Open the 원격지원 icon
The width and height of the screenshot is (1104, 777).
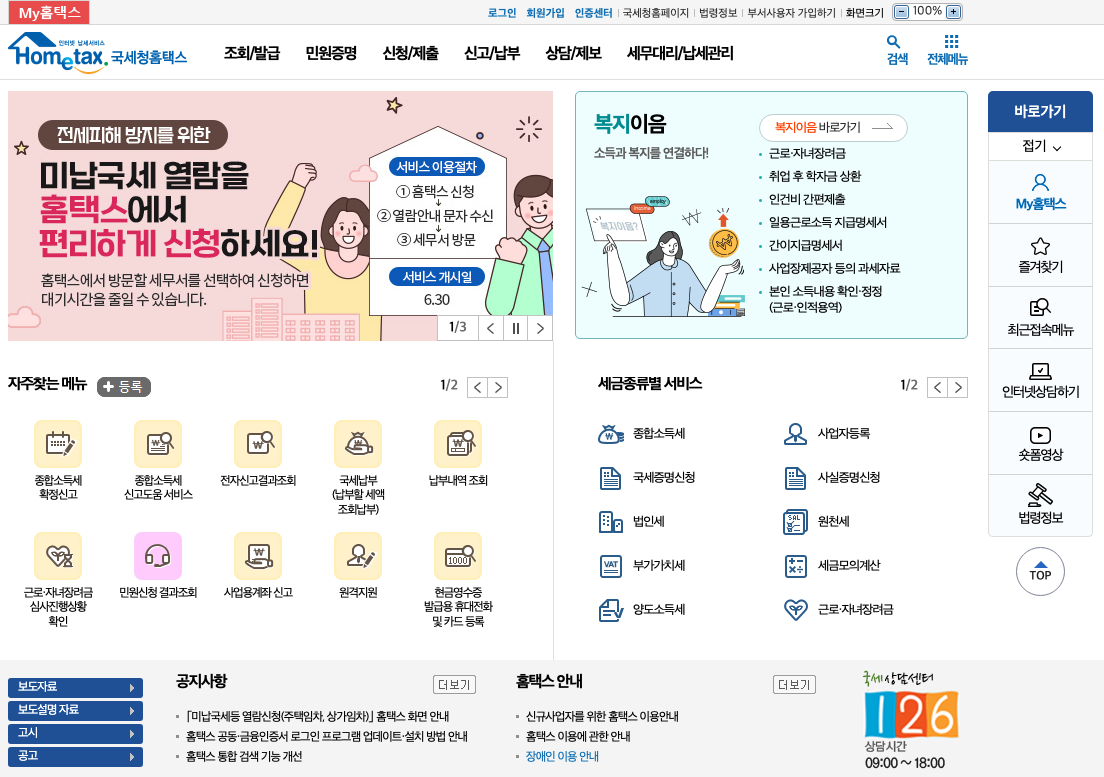point(358,556)
